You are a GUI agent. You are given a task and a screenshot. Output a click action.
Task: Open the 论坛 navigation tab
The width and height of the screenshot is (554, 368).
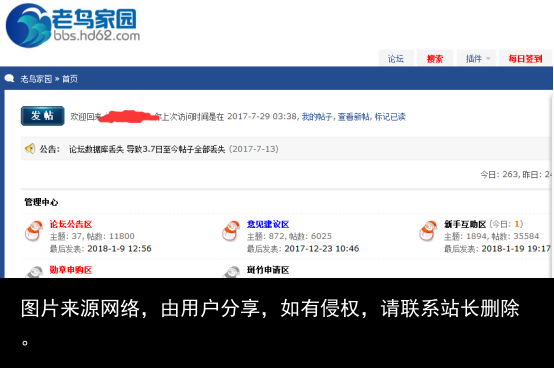tap(396, 58)
